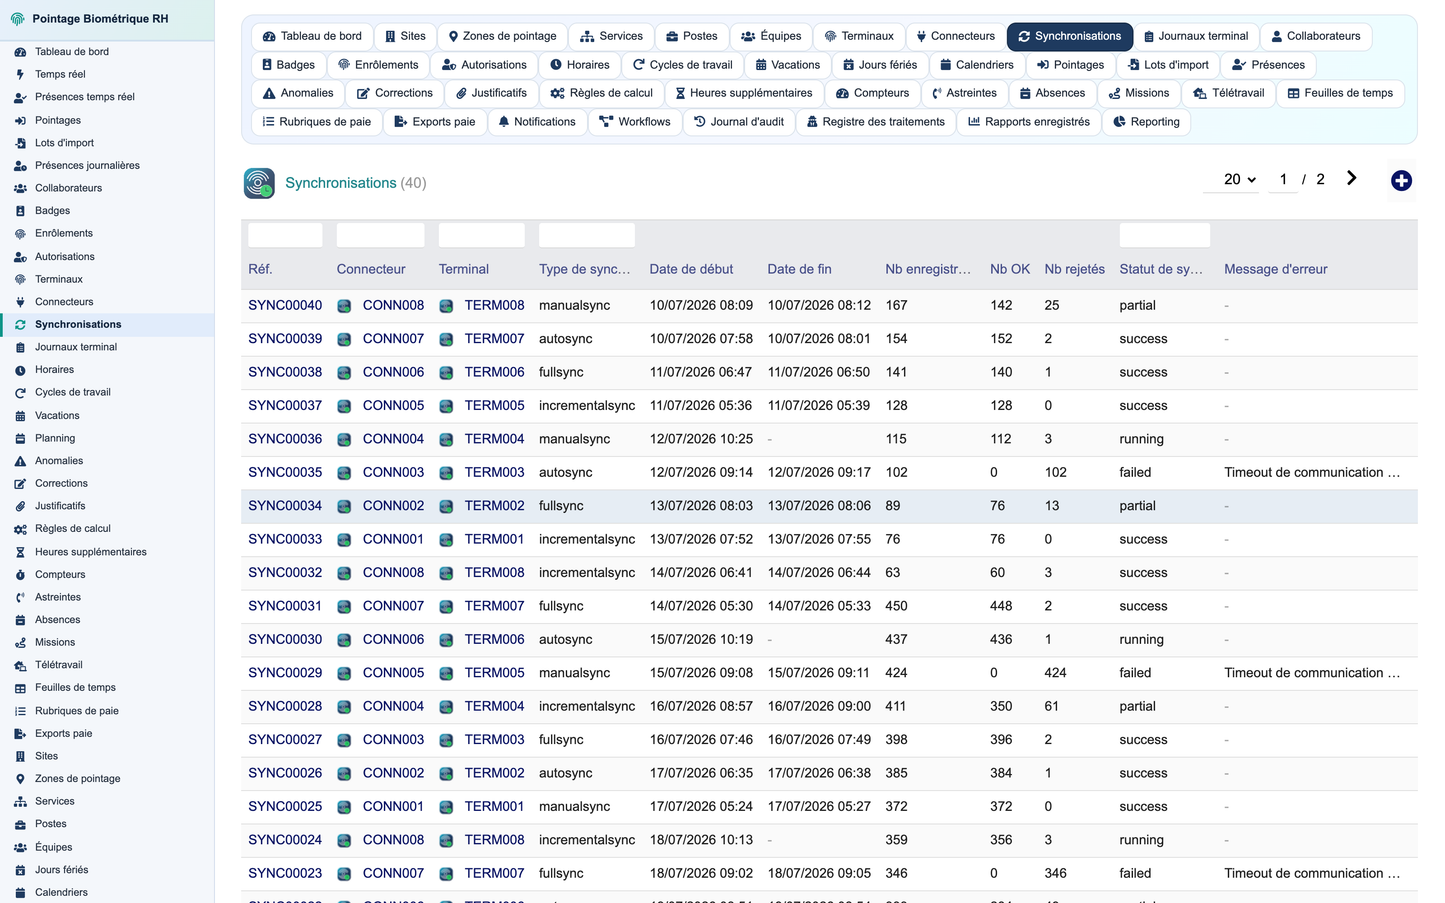Click Connecteurs plug icon in sidebar

(20, 302)
